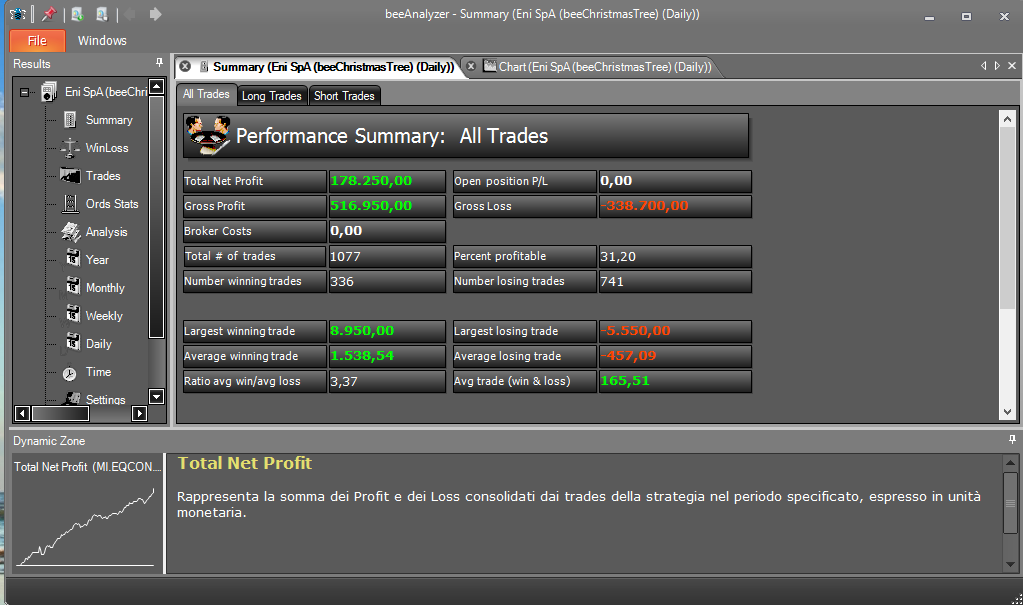The width and height of the screenshot is (1023, 605).
Task: Collapse the Eni SpA tree node
Action: 24,93
